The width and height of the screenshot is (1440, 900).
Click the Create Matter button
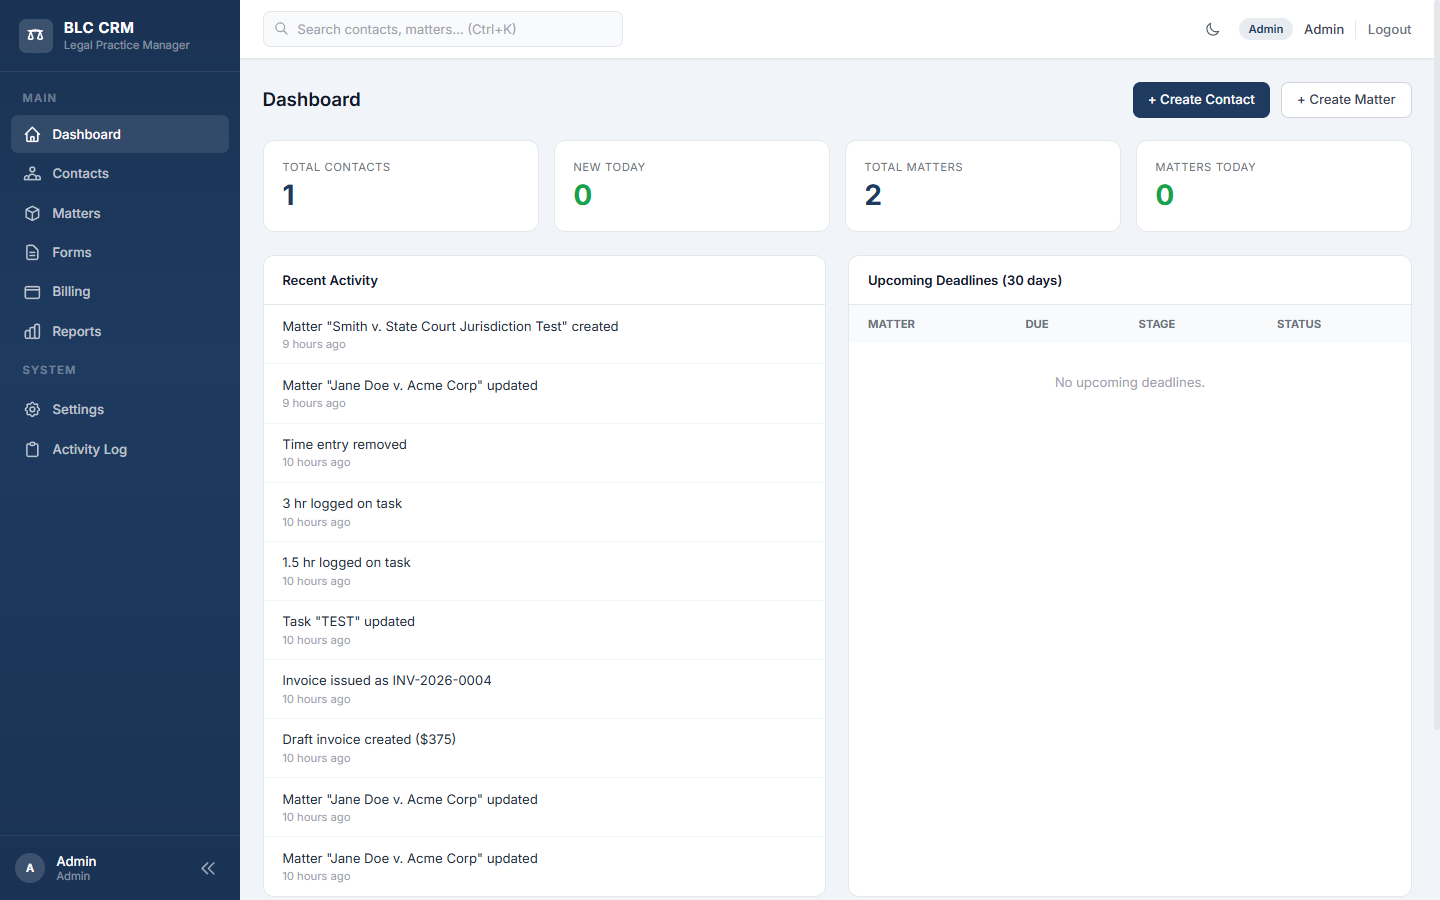click(x=1346, y=100)
